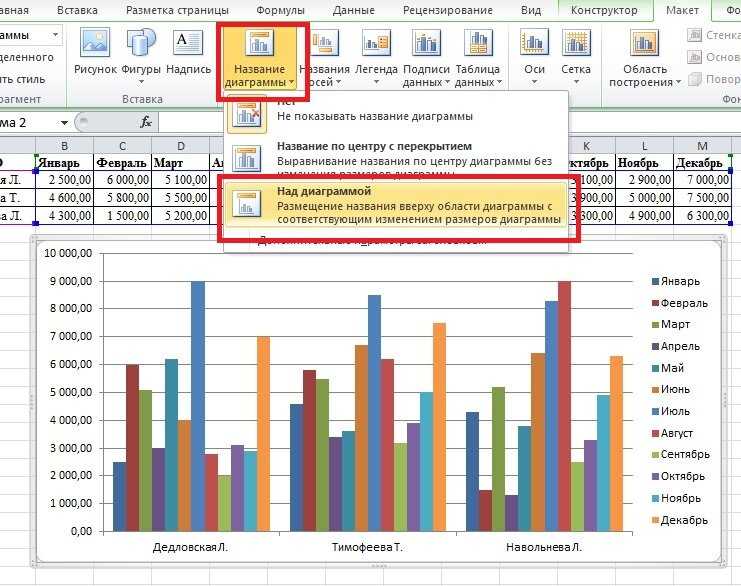This screenshot has width=741, height=586.
Task: Select column C header
Action: point(122,146)
